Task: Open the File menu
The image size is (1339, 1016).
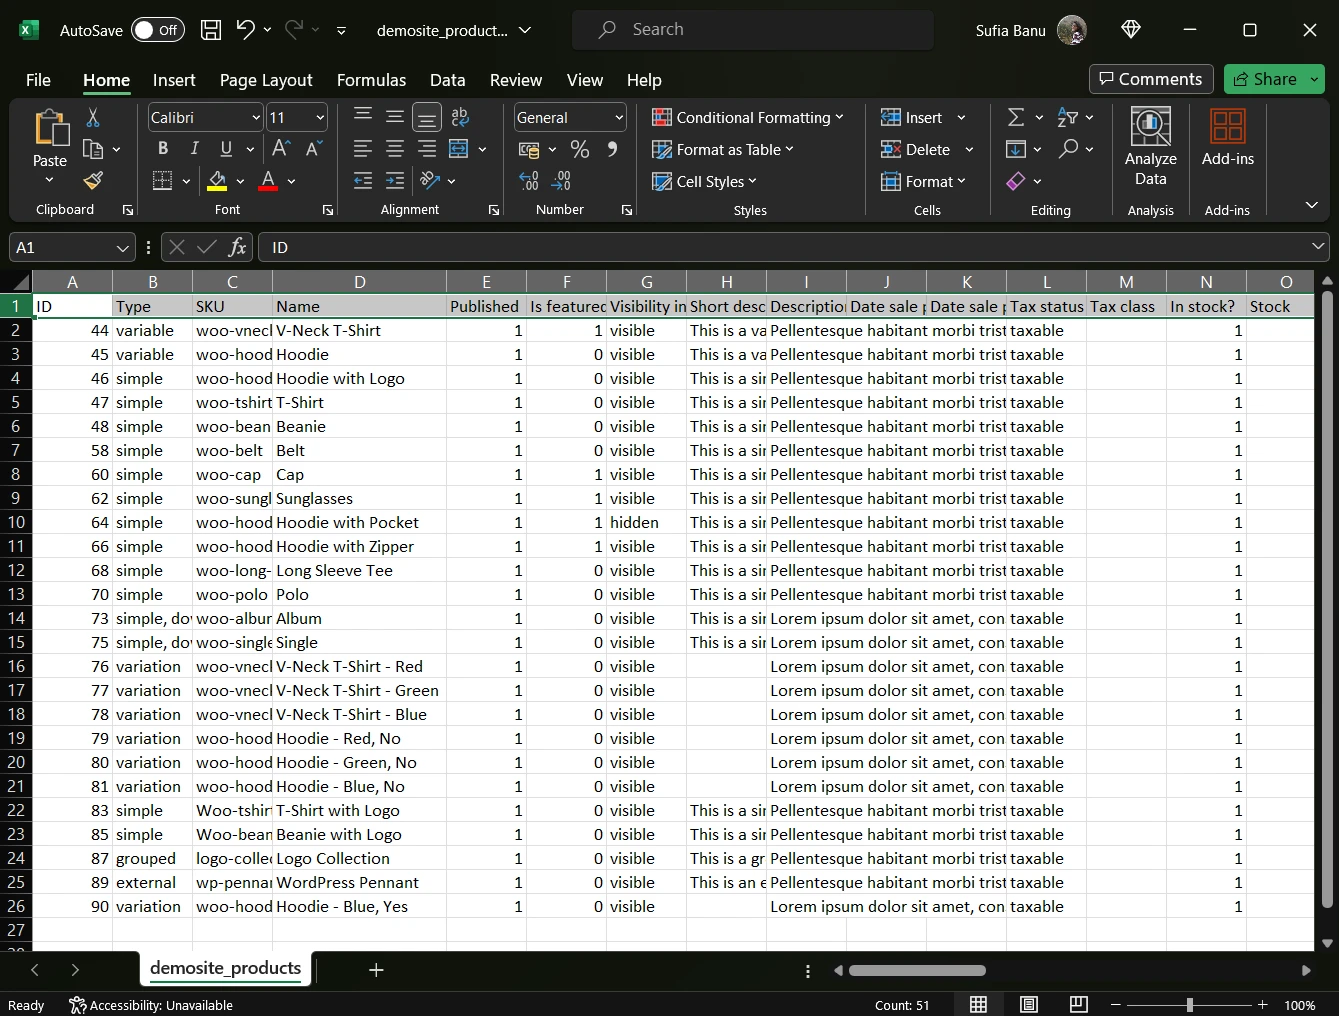Action: coord(38,80)
